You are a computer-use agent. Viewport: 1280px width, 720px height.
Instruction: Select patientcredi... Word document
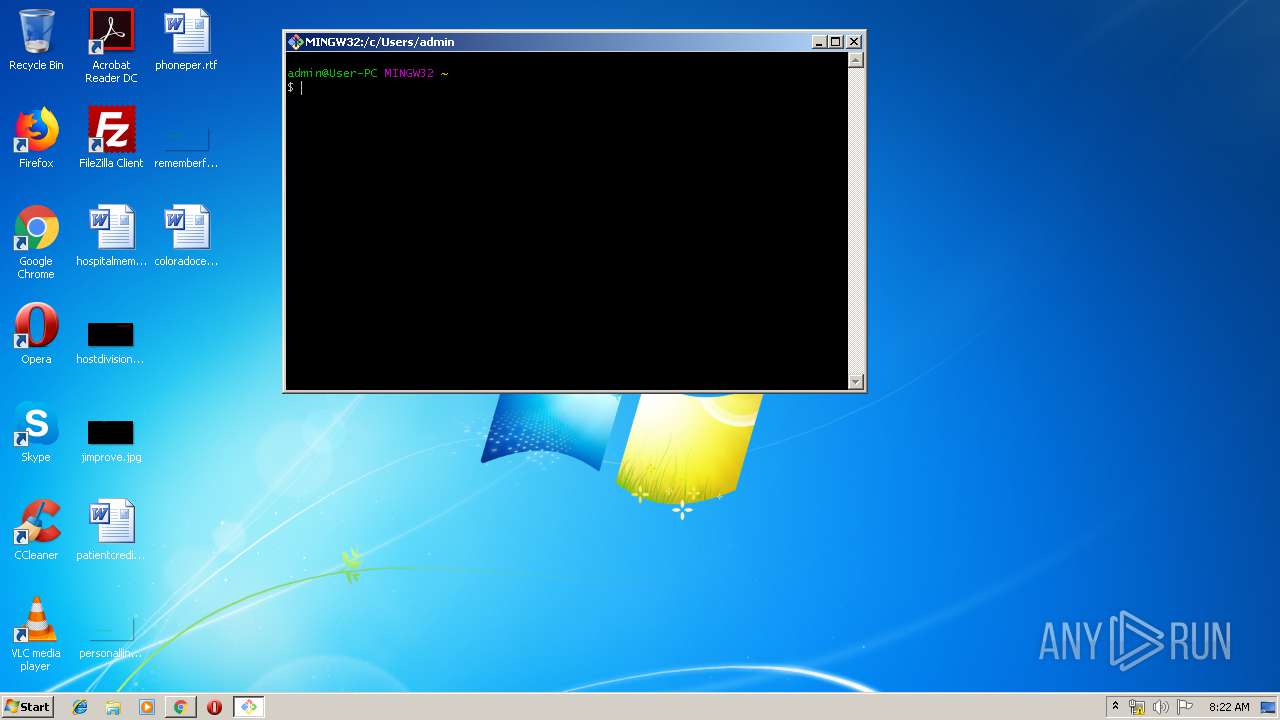point(111,530)
